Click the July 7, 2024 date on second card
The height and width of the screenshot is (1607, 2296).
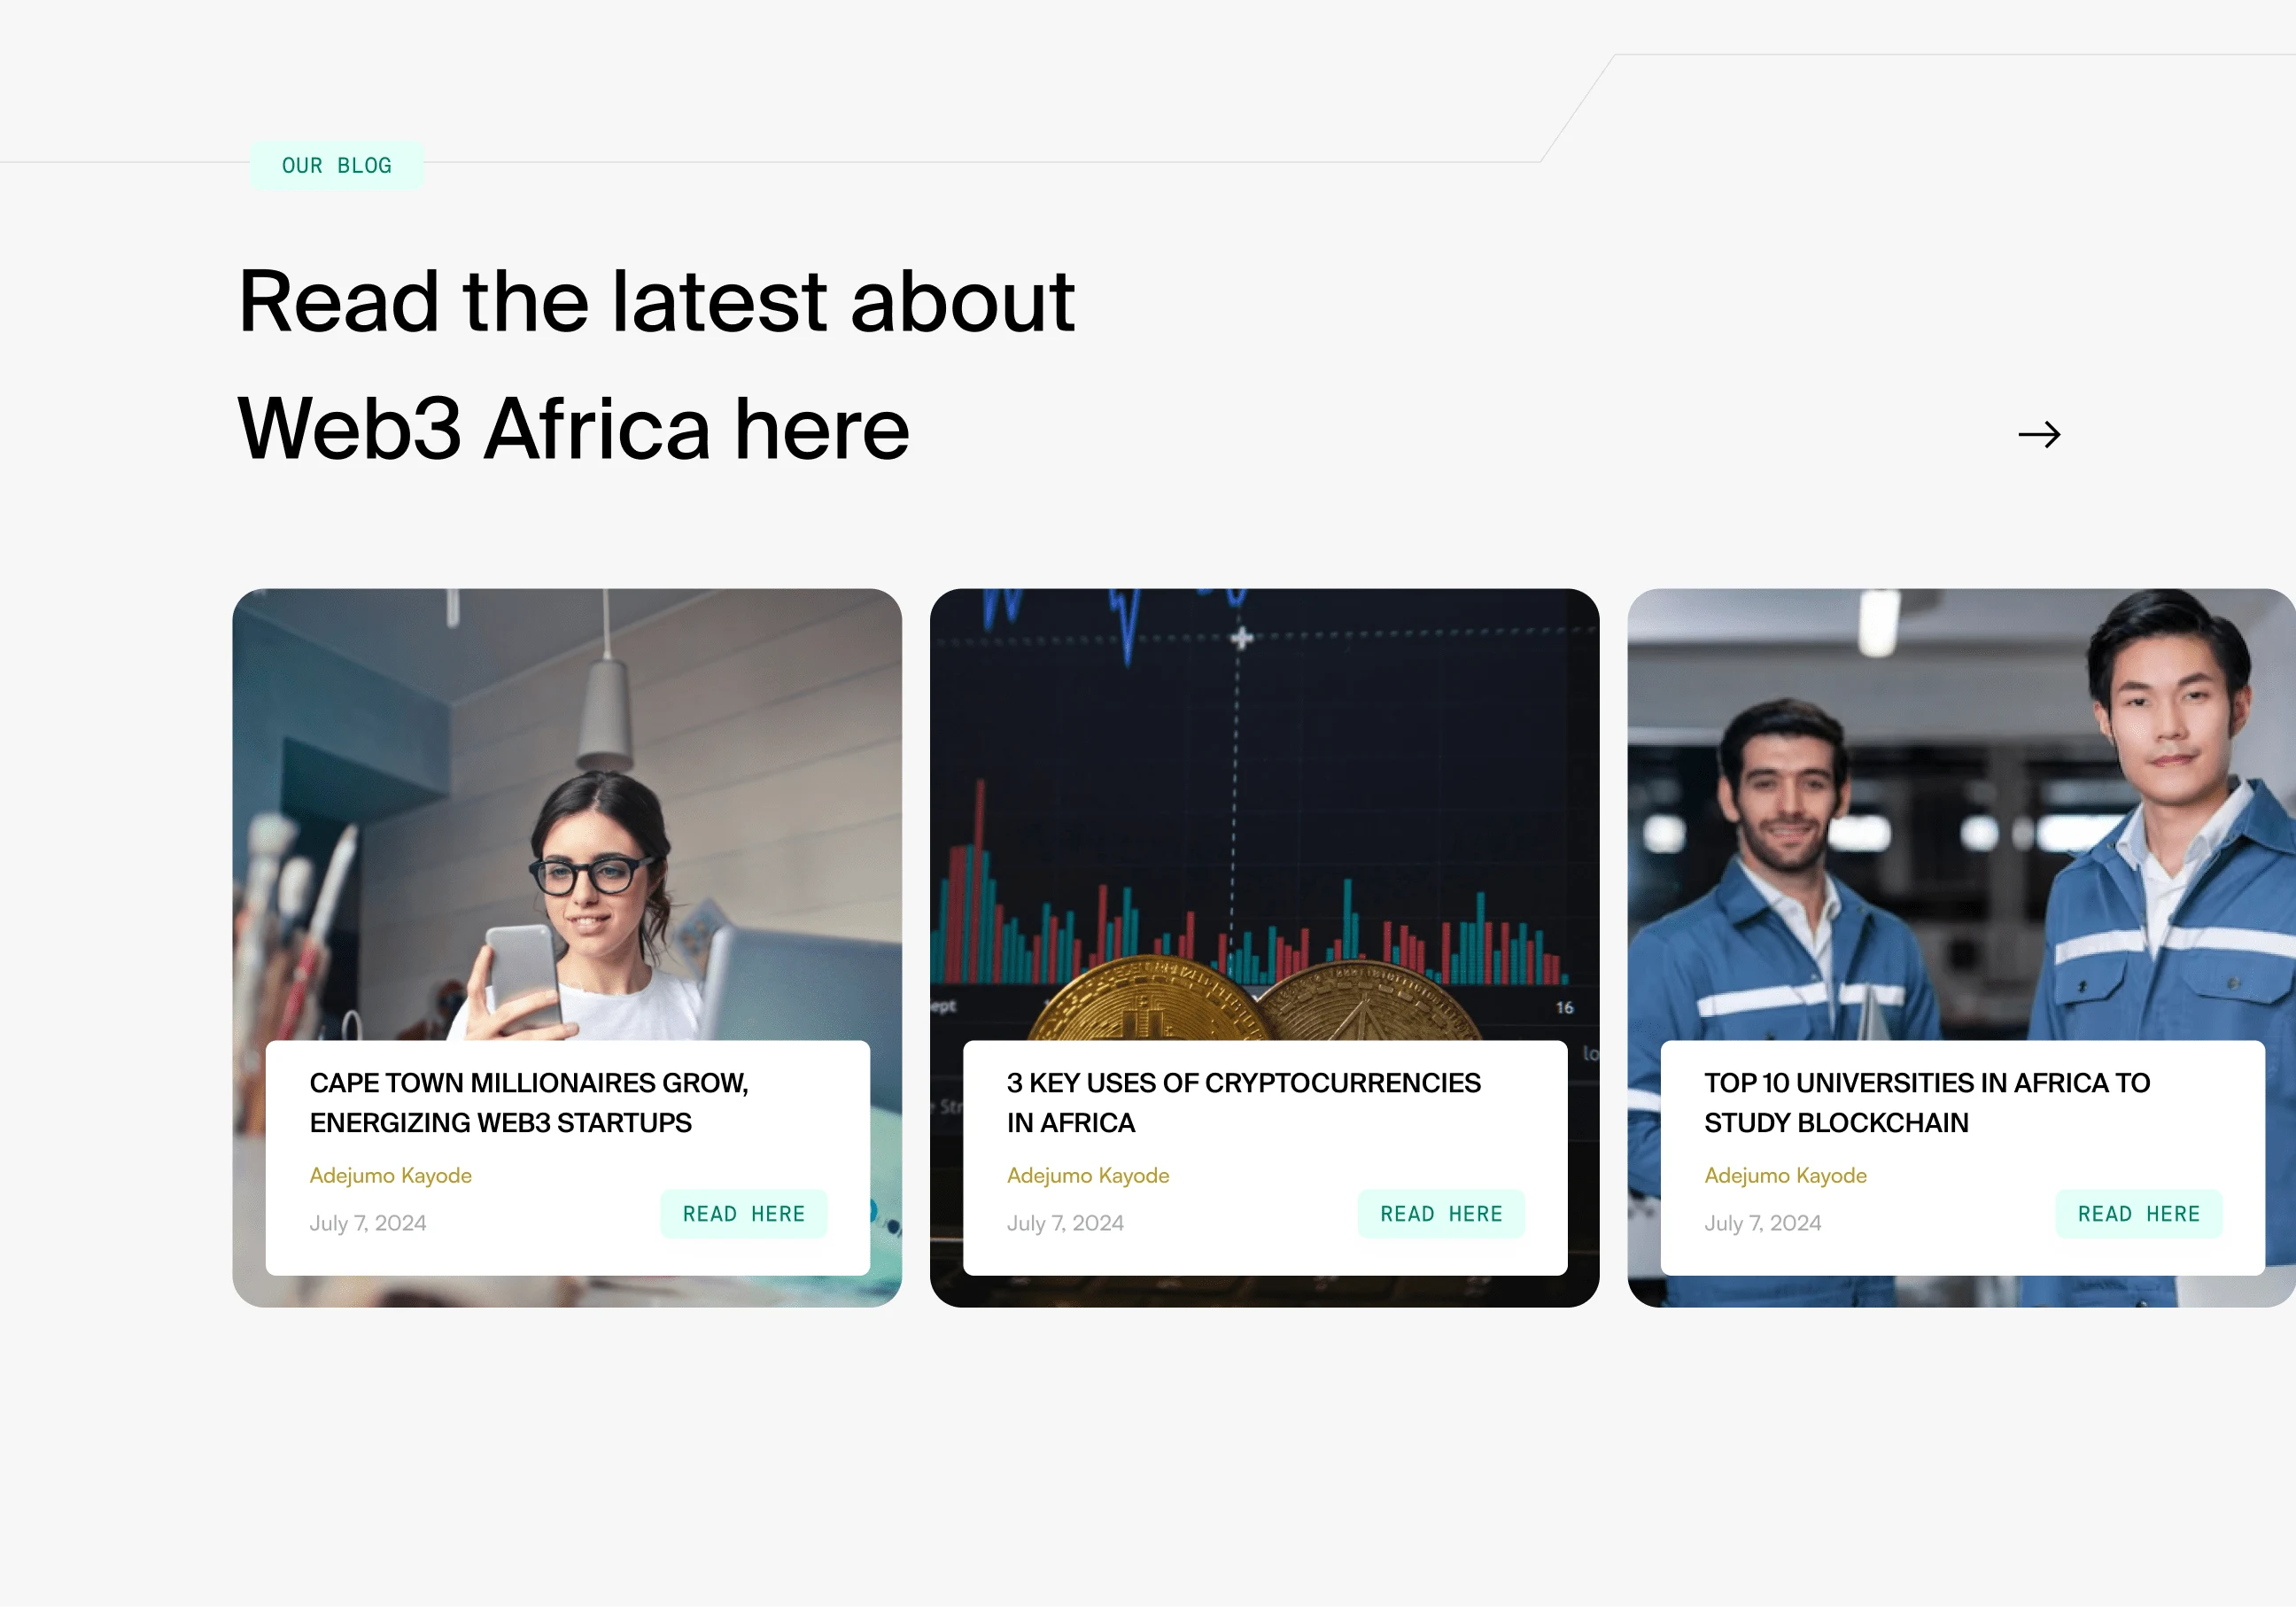[x=1065, y=1223]
